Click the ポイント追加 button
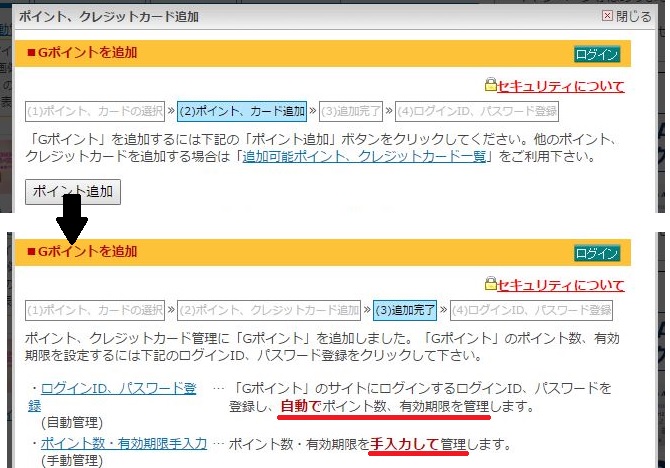Screen dimensions: 670x468 click(73, 192)
